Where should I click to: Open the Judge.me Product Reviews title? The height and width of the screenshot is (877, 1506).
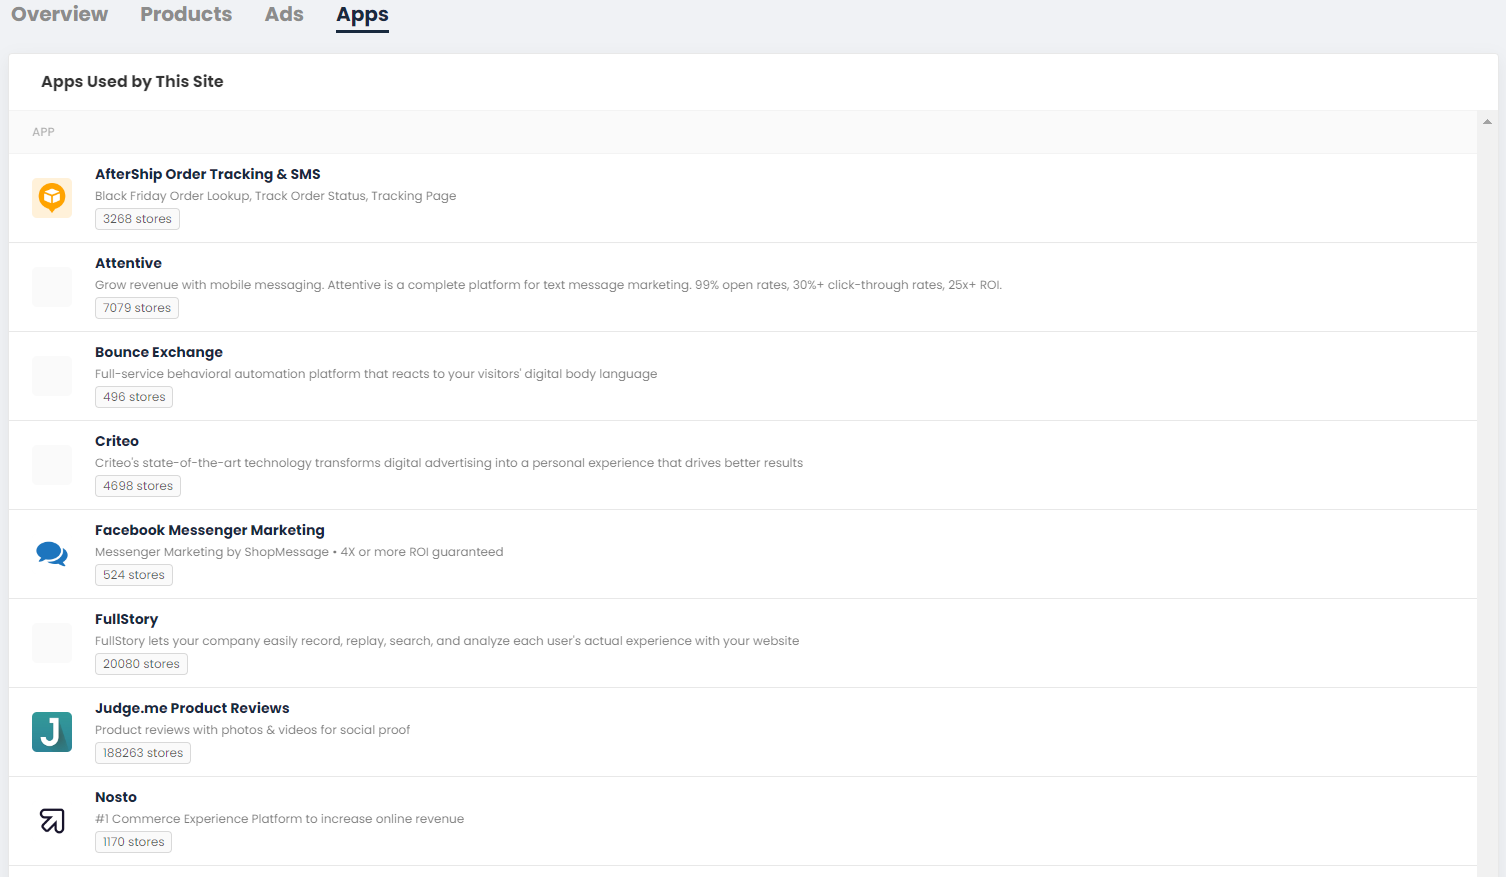click(x=192, y=708)
